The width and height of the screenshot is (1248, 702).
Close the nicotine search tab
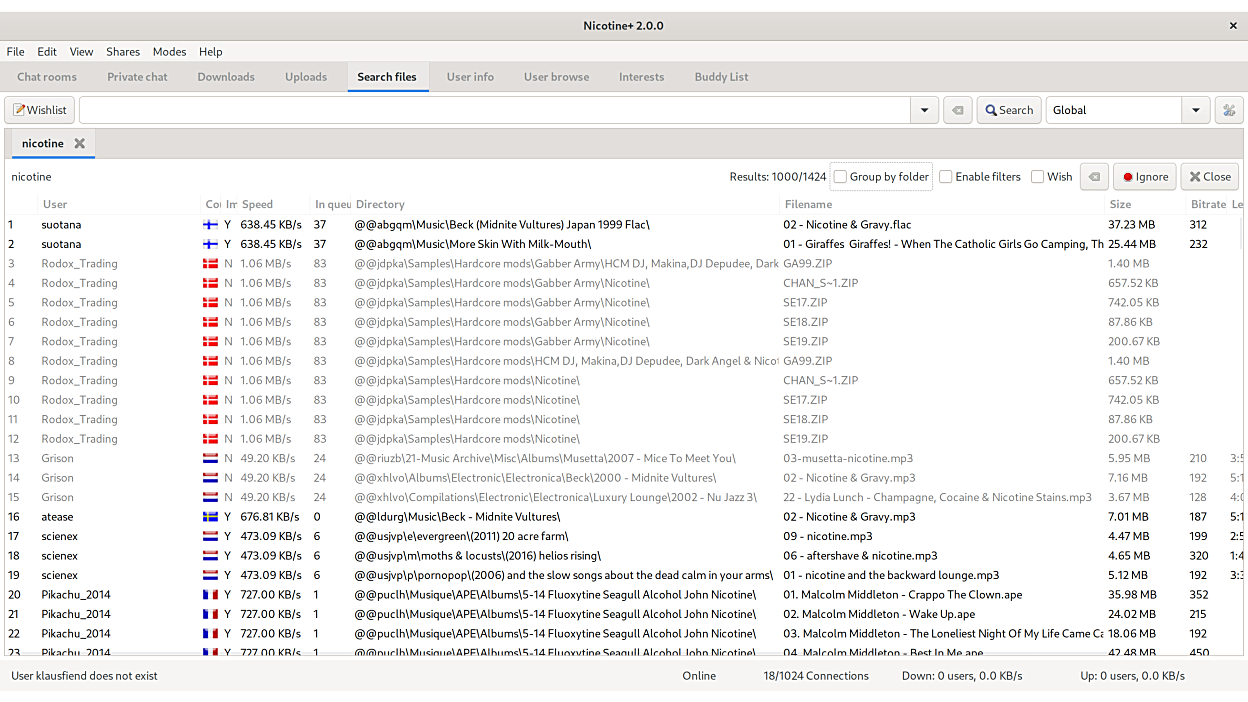80,143
